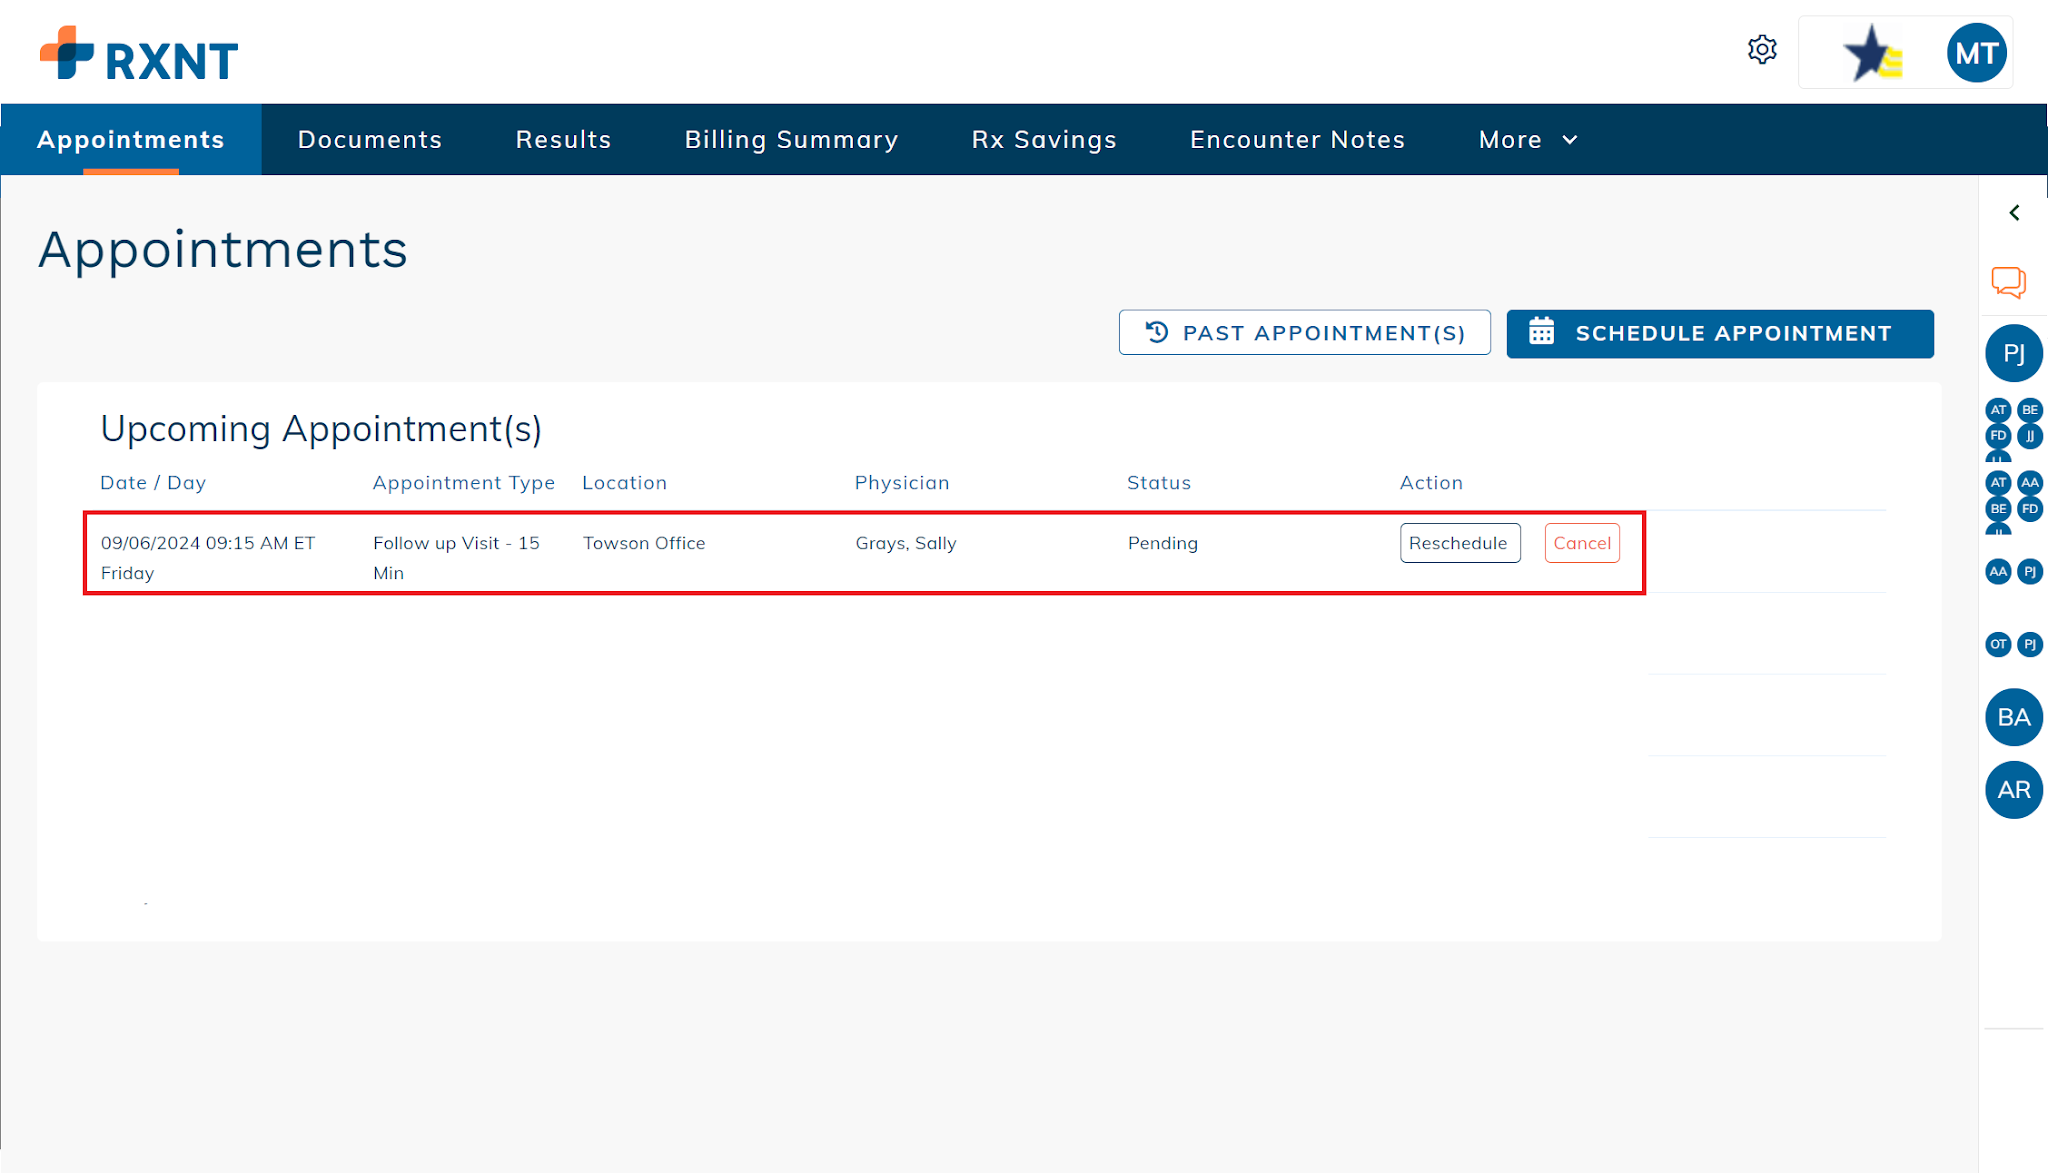The height and width of the screenshot is (1173, 2048).
Task: View Past Appointment(s)
Action: (1304, 332)
